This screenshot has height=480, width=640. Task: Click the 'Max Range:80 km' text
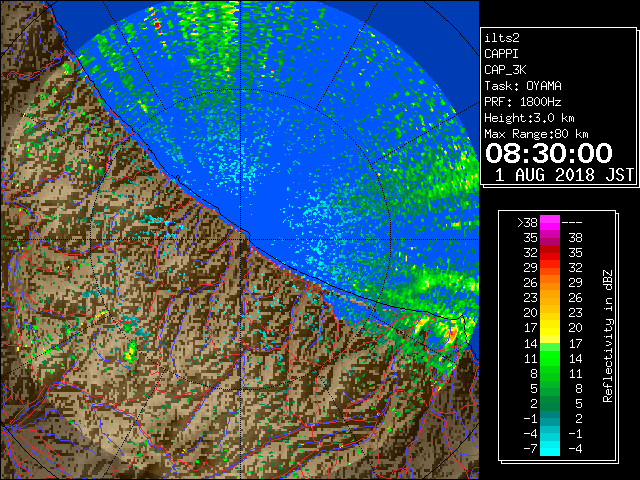click(x=536, y=134)
